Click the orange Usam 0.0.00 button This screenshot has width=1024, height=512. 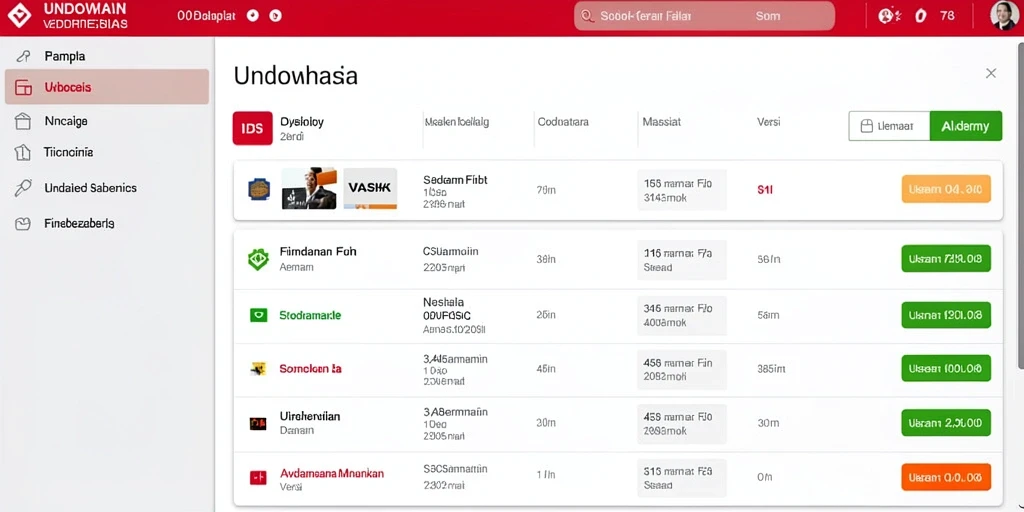click(x=946, y=477)
